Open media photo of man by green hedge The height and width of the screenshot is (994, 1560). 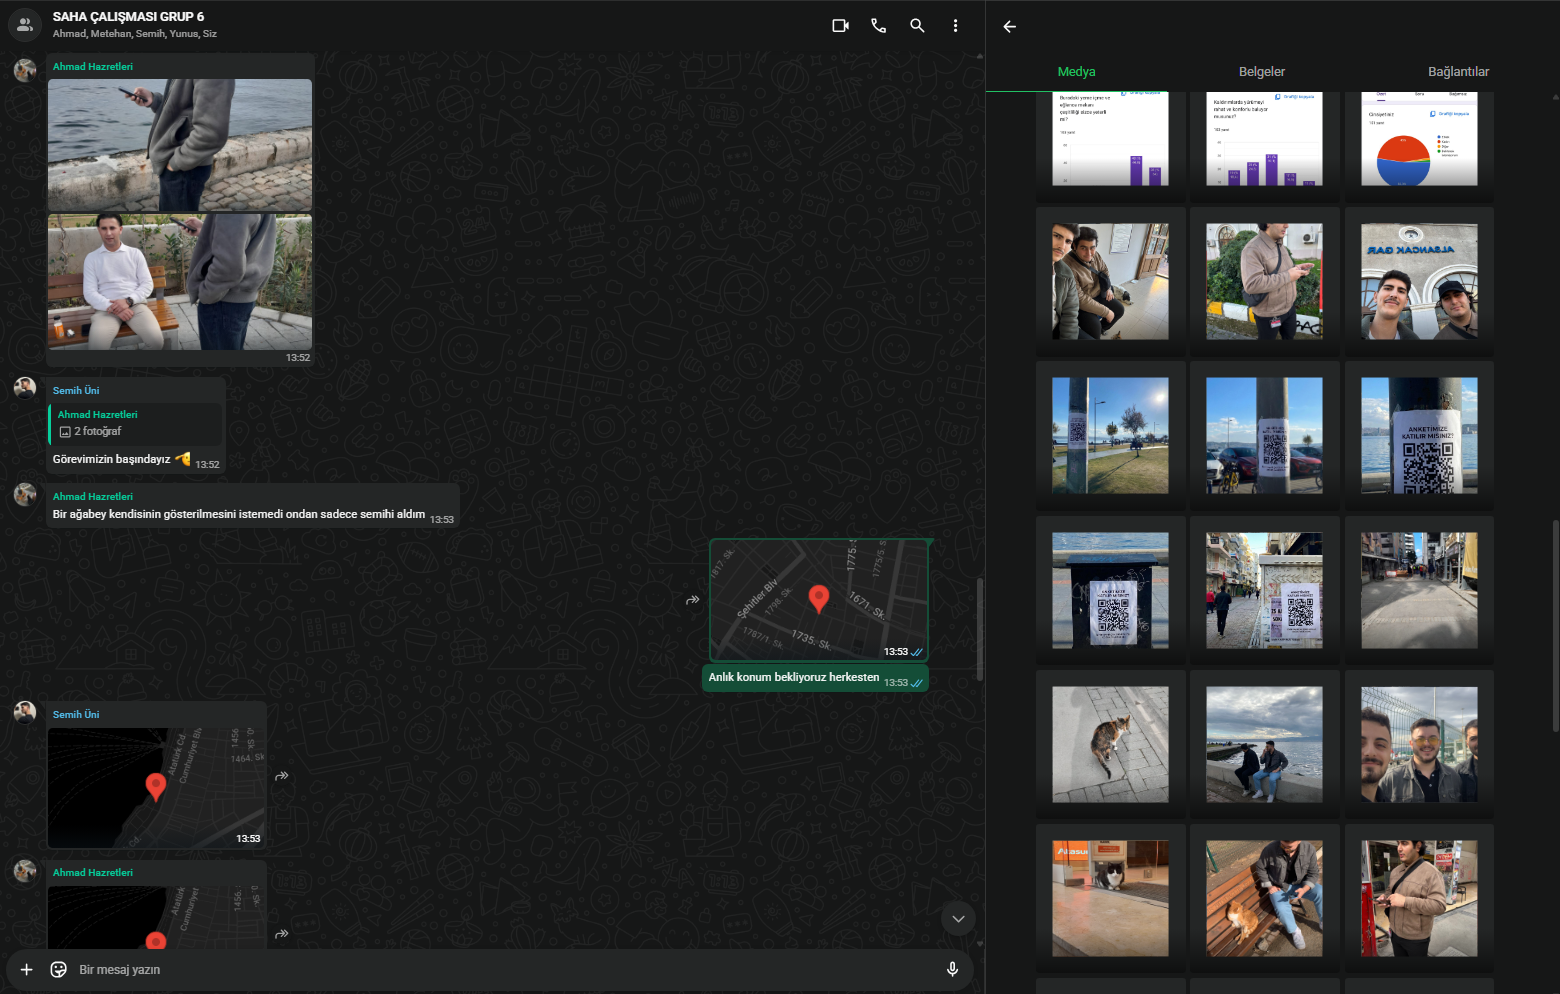(1264, 281)
